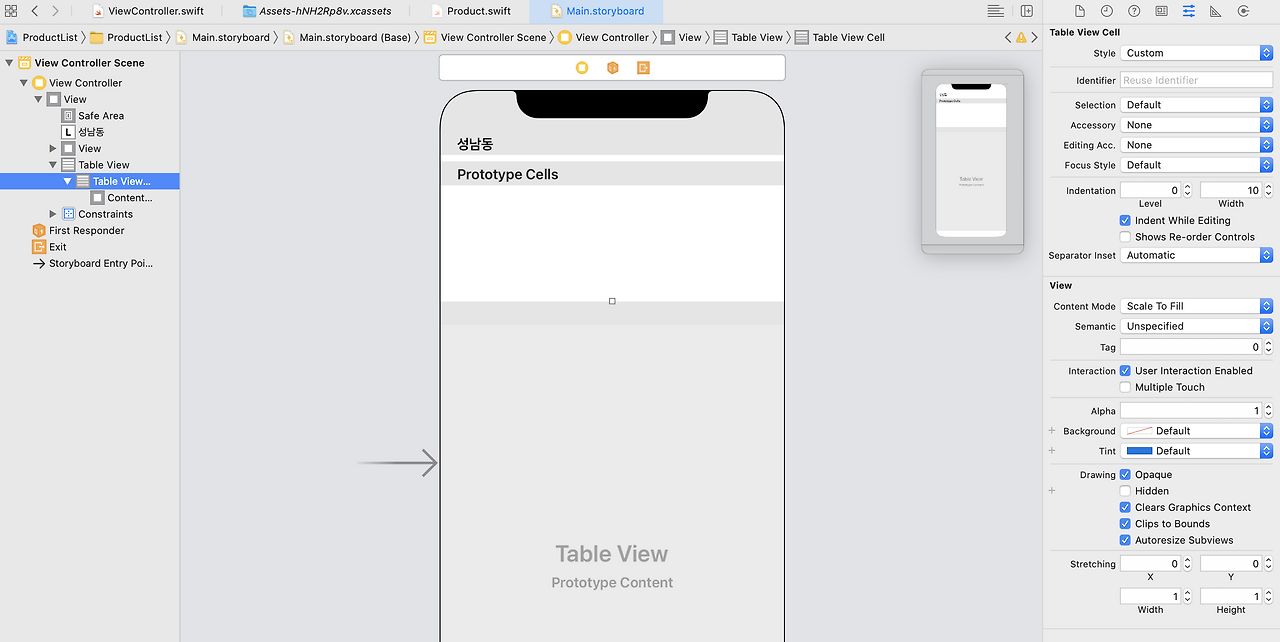Show the Size inspector

(x=1216, y=11)
